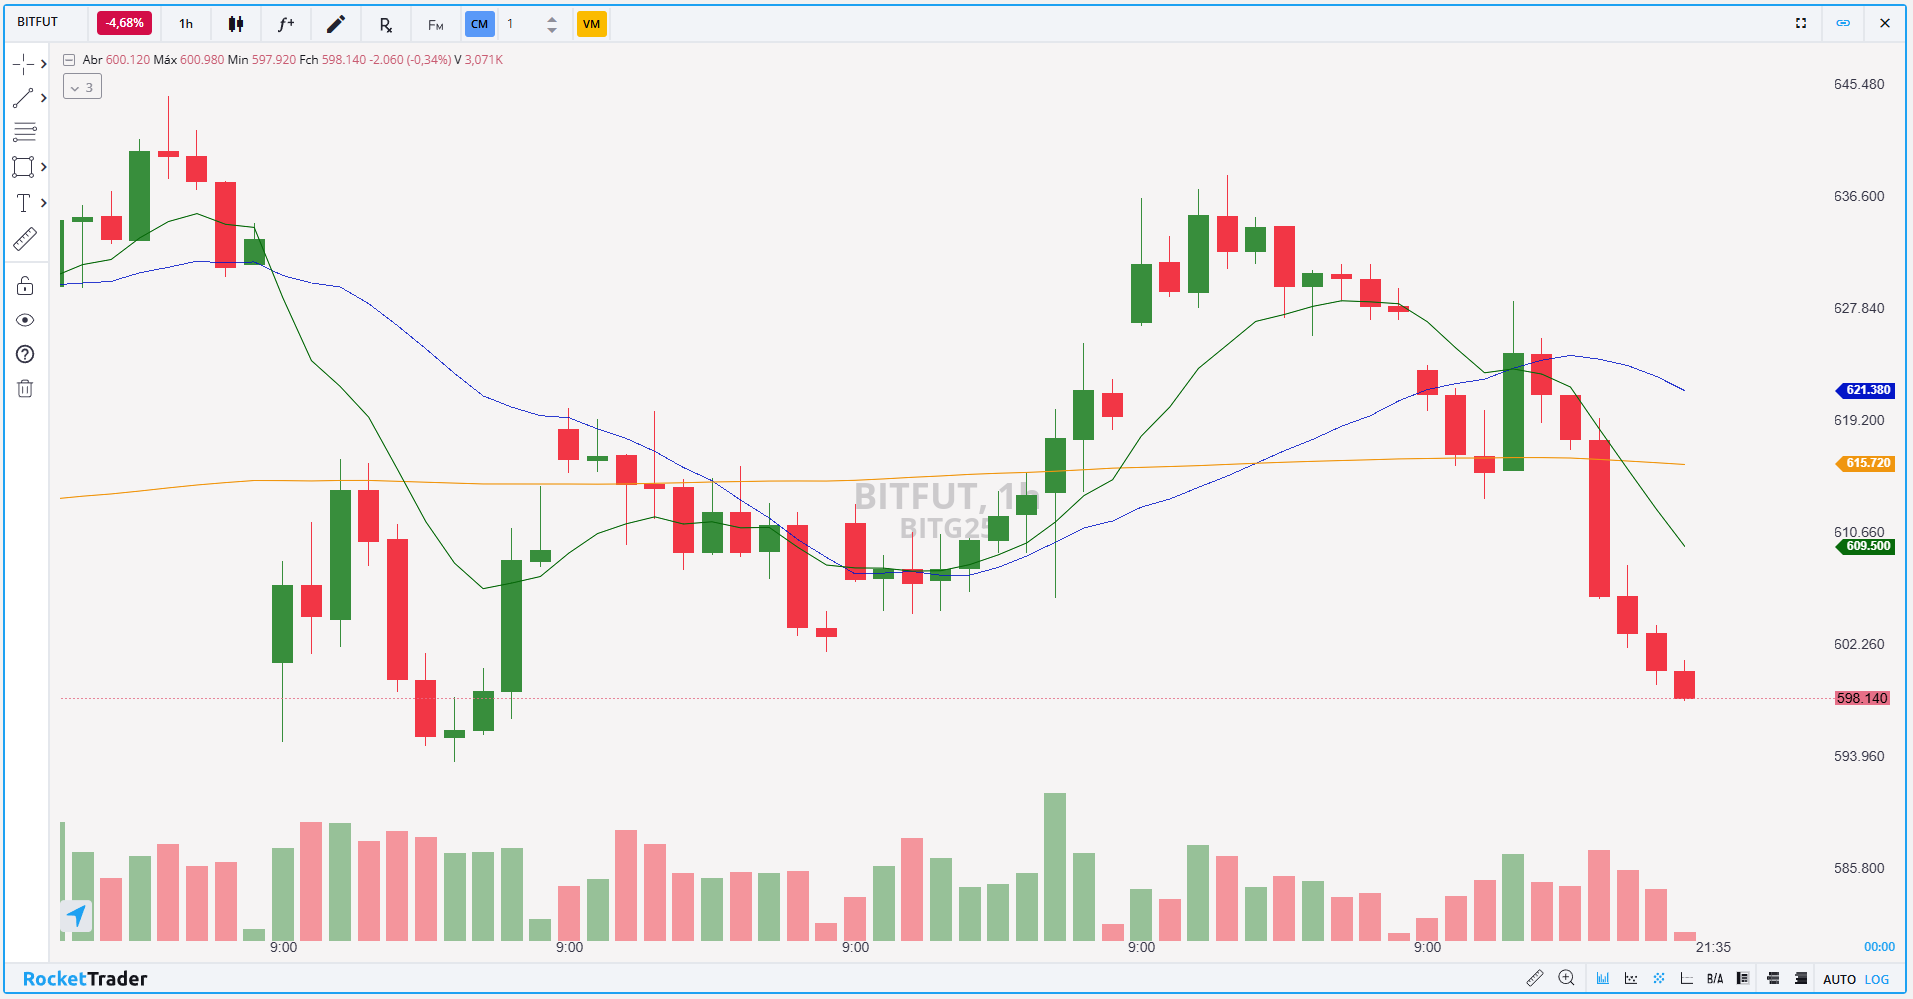This screenshot has height=999, width=1913.
Task: Click the yellow VM button
Action: (591, 23)
